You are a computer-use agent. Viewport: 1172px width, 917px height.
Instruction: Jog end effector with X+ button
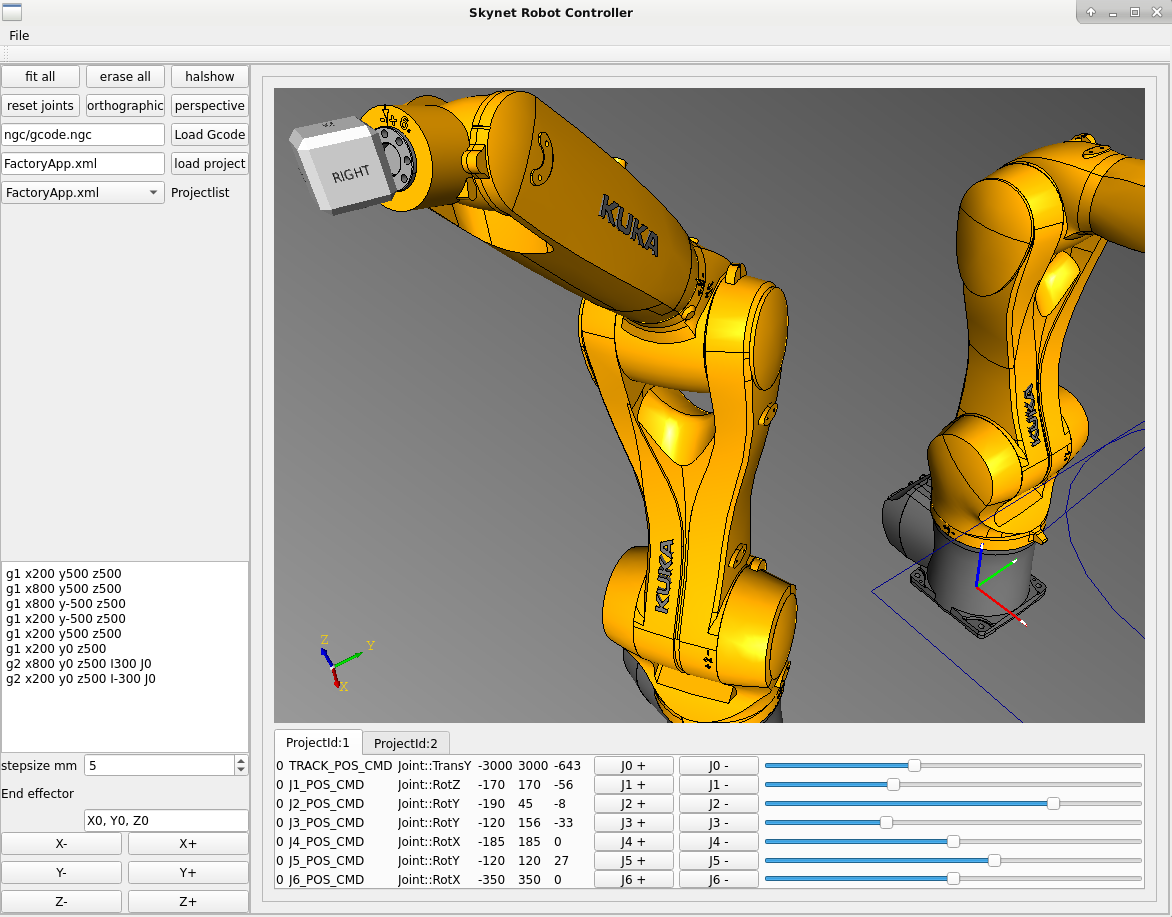188,843
